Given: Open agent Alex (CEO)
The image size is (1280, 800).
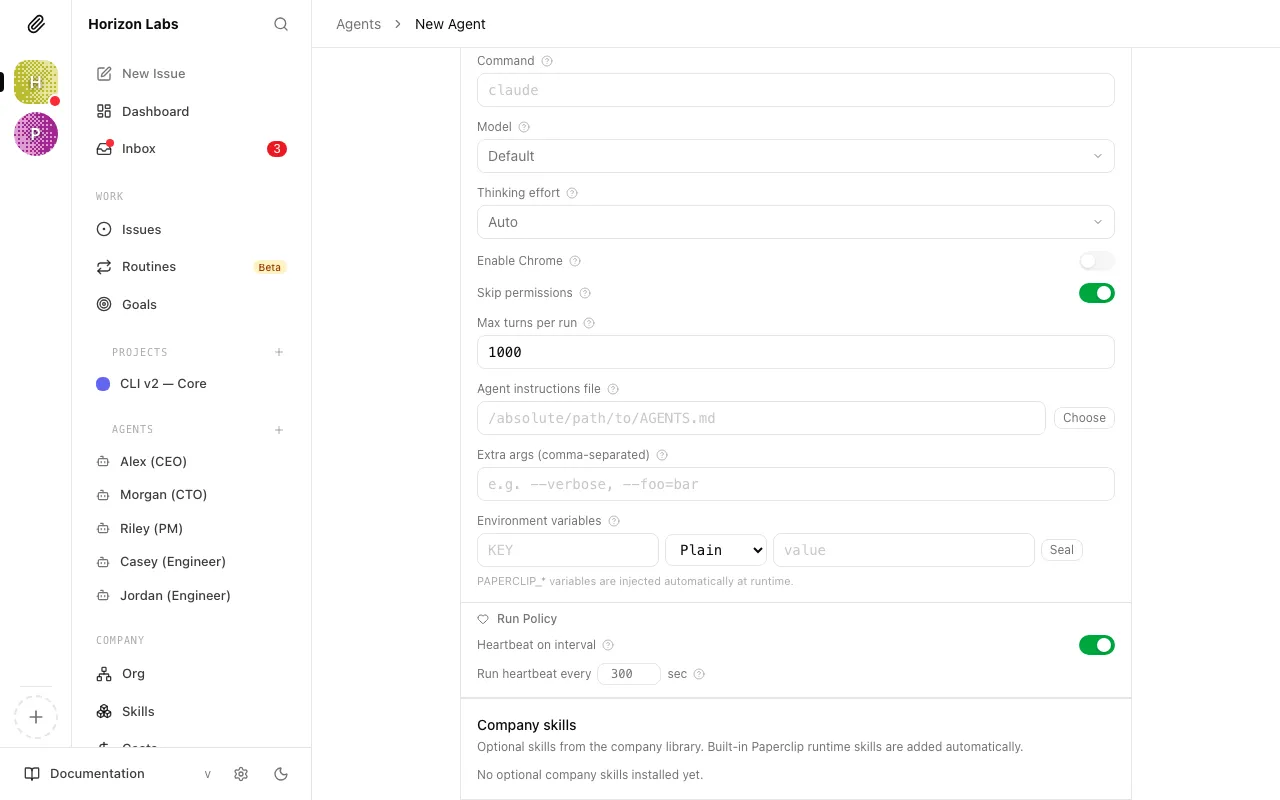Looking at the screenshot, I should pyautogui.click(x=191, y=461).
